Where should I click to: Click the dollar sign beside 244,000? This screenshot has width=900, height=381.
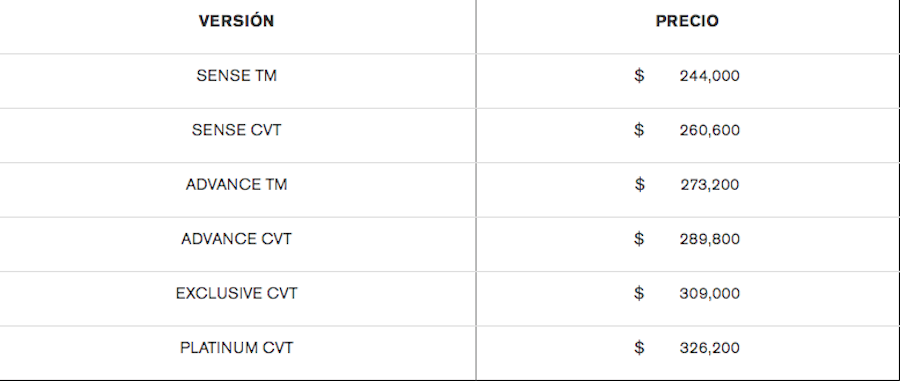(639, 75)
